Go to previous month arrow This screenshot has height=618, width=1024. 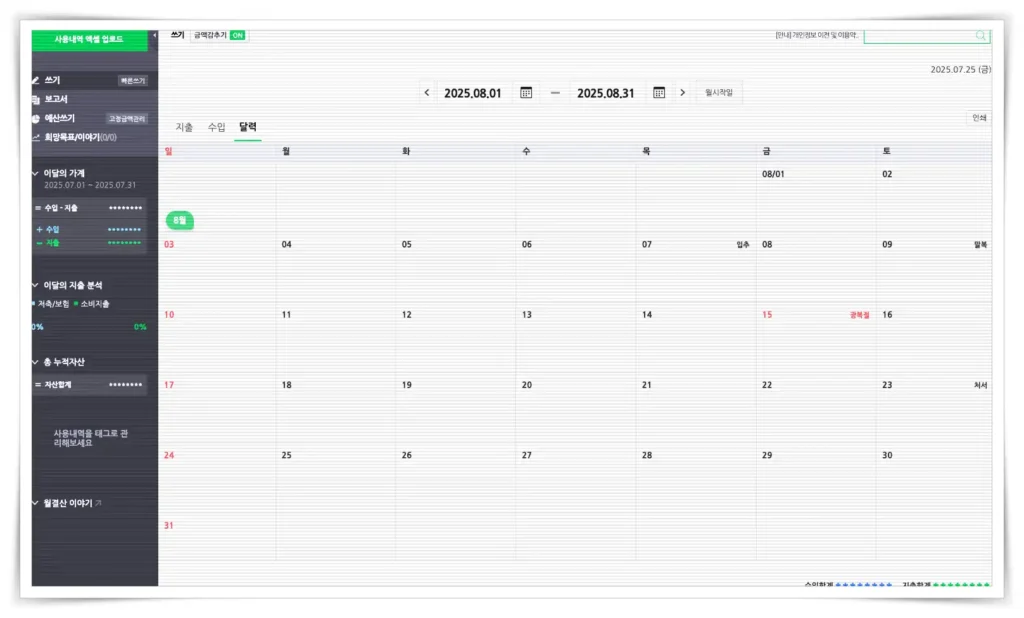(x=426, y=93)
